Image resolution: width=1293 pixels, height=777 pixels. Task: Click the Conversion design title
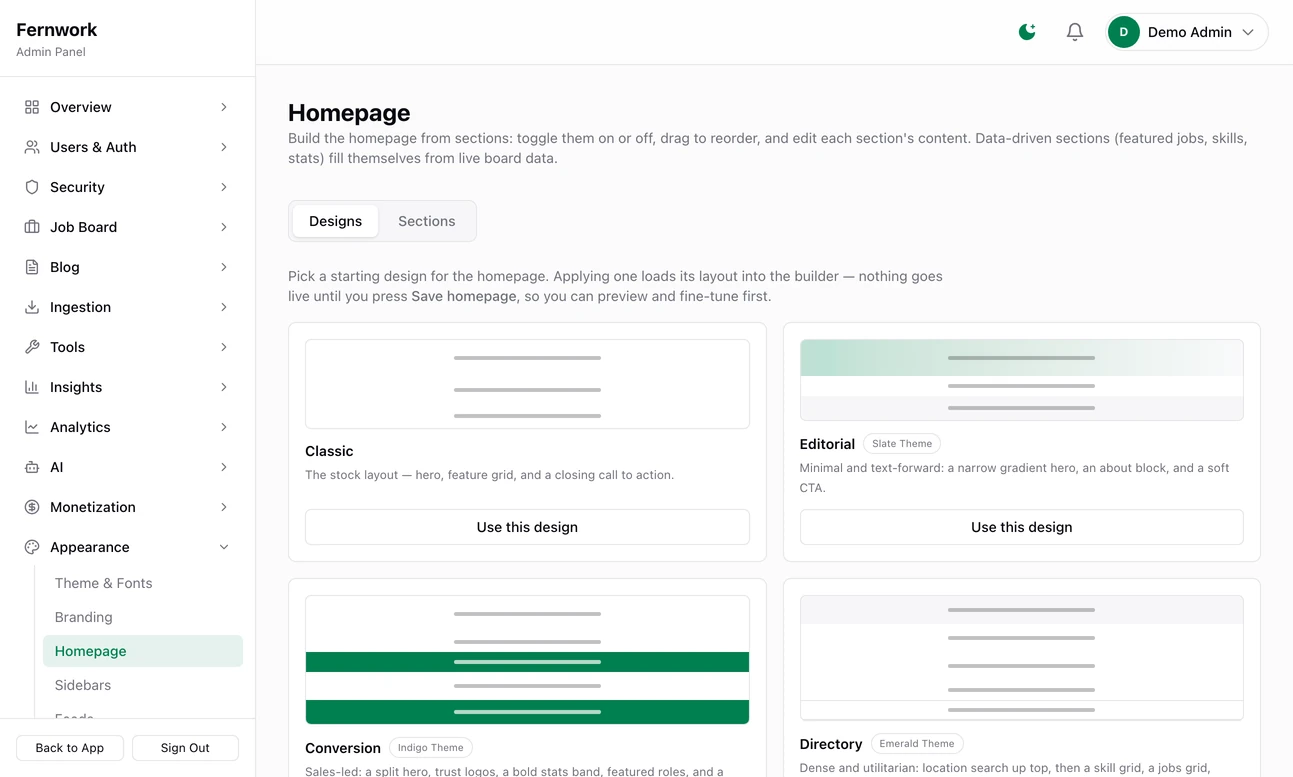(x=343, y=748)
